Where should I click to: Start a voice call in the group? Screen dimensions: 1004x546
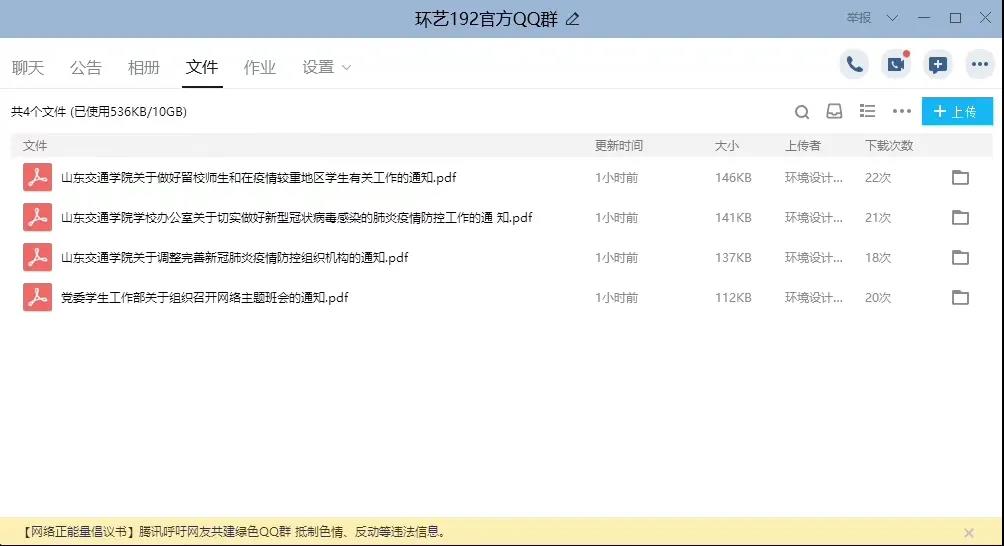[854, 65]
